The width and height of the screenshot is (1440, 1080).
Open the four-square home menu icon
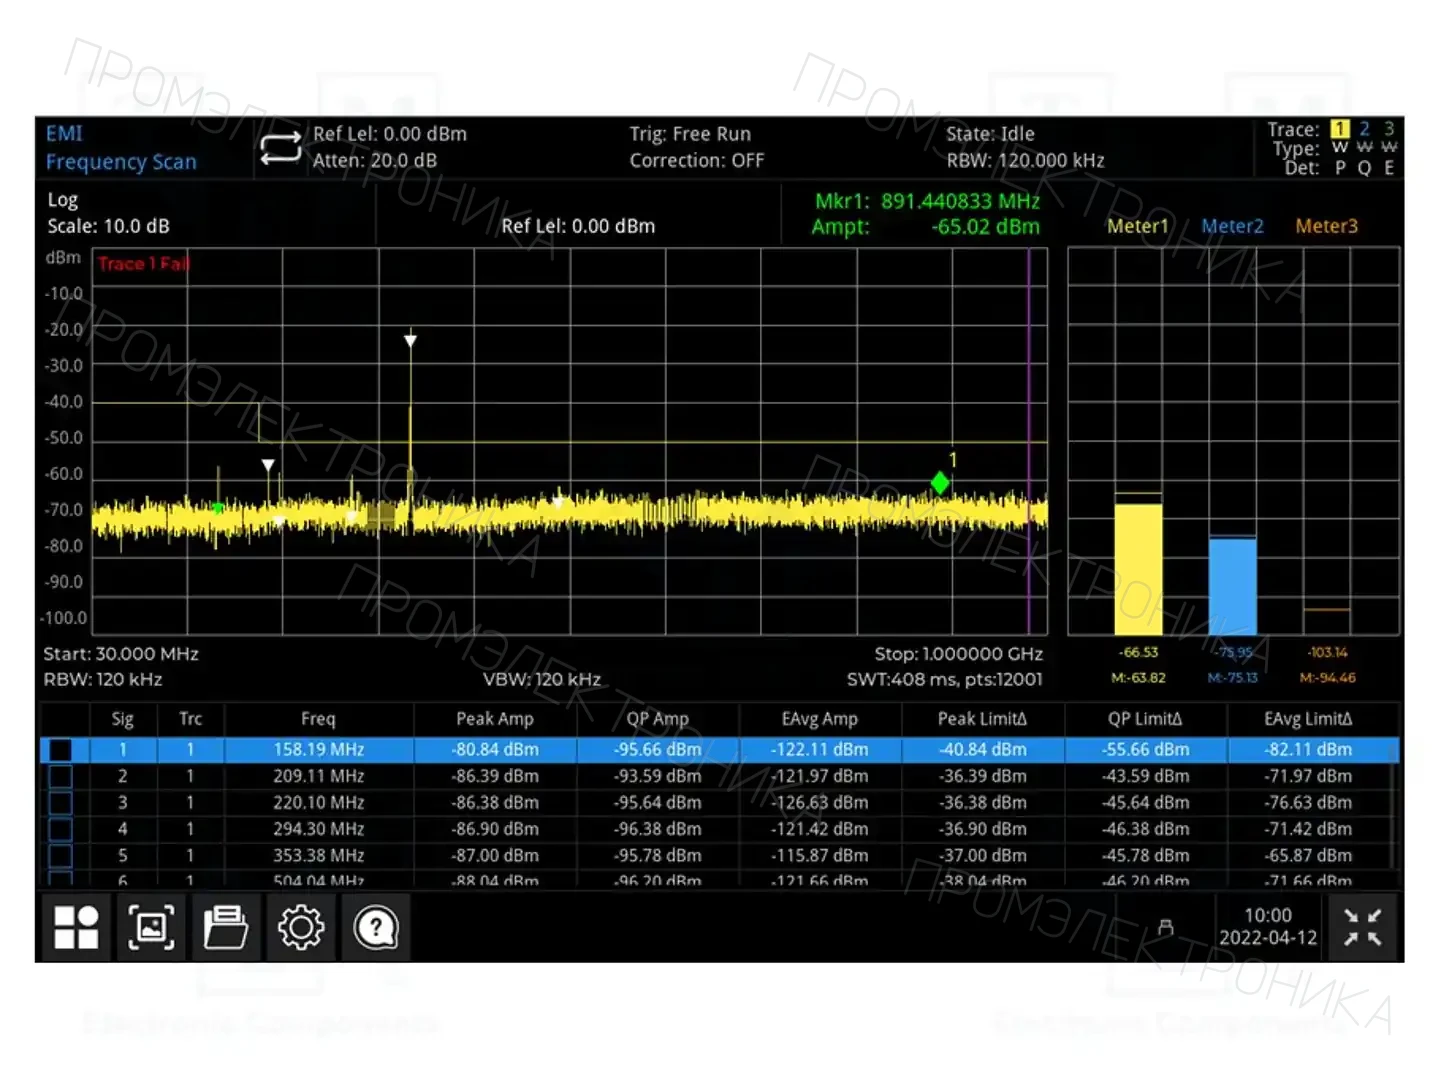[x=76, y=928]
